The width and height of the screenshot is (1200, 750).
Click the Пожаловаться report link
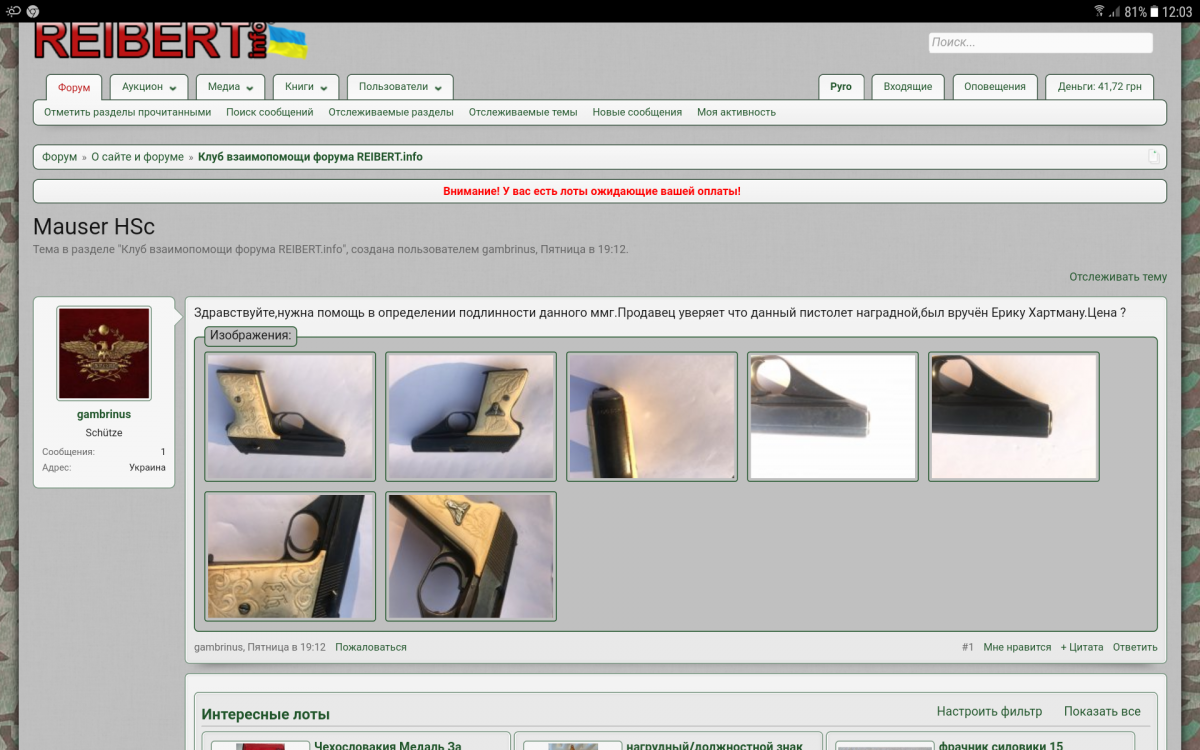(371, 647)
